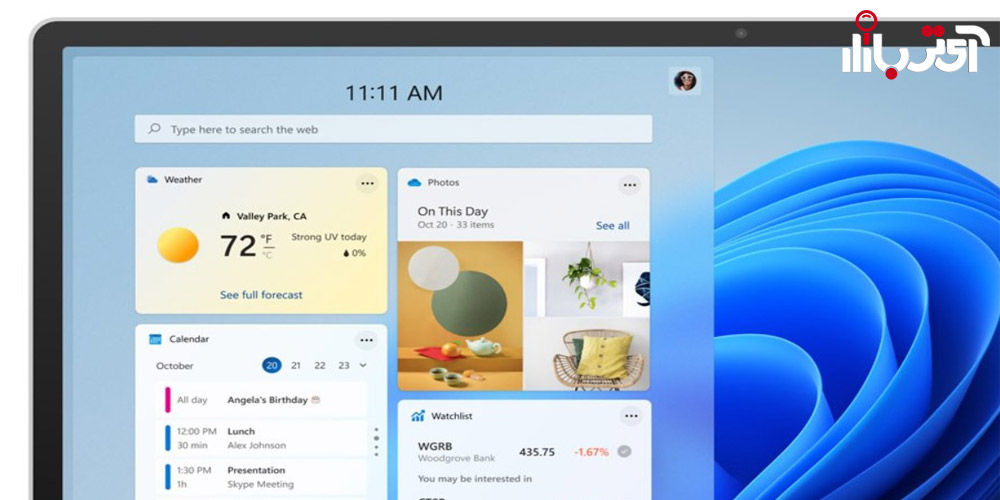The height and width of the screenshot is (500, 1000).
Task: Open See full forecast link
Action: point(261,295)
